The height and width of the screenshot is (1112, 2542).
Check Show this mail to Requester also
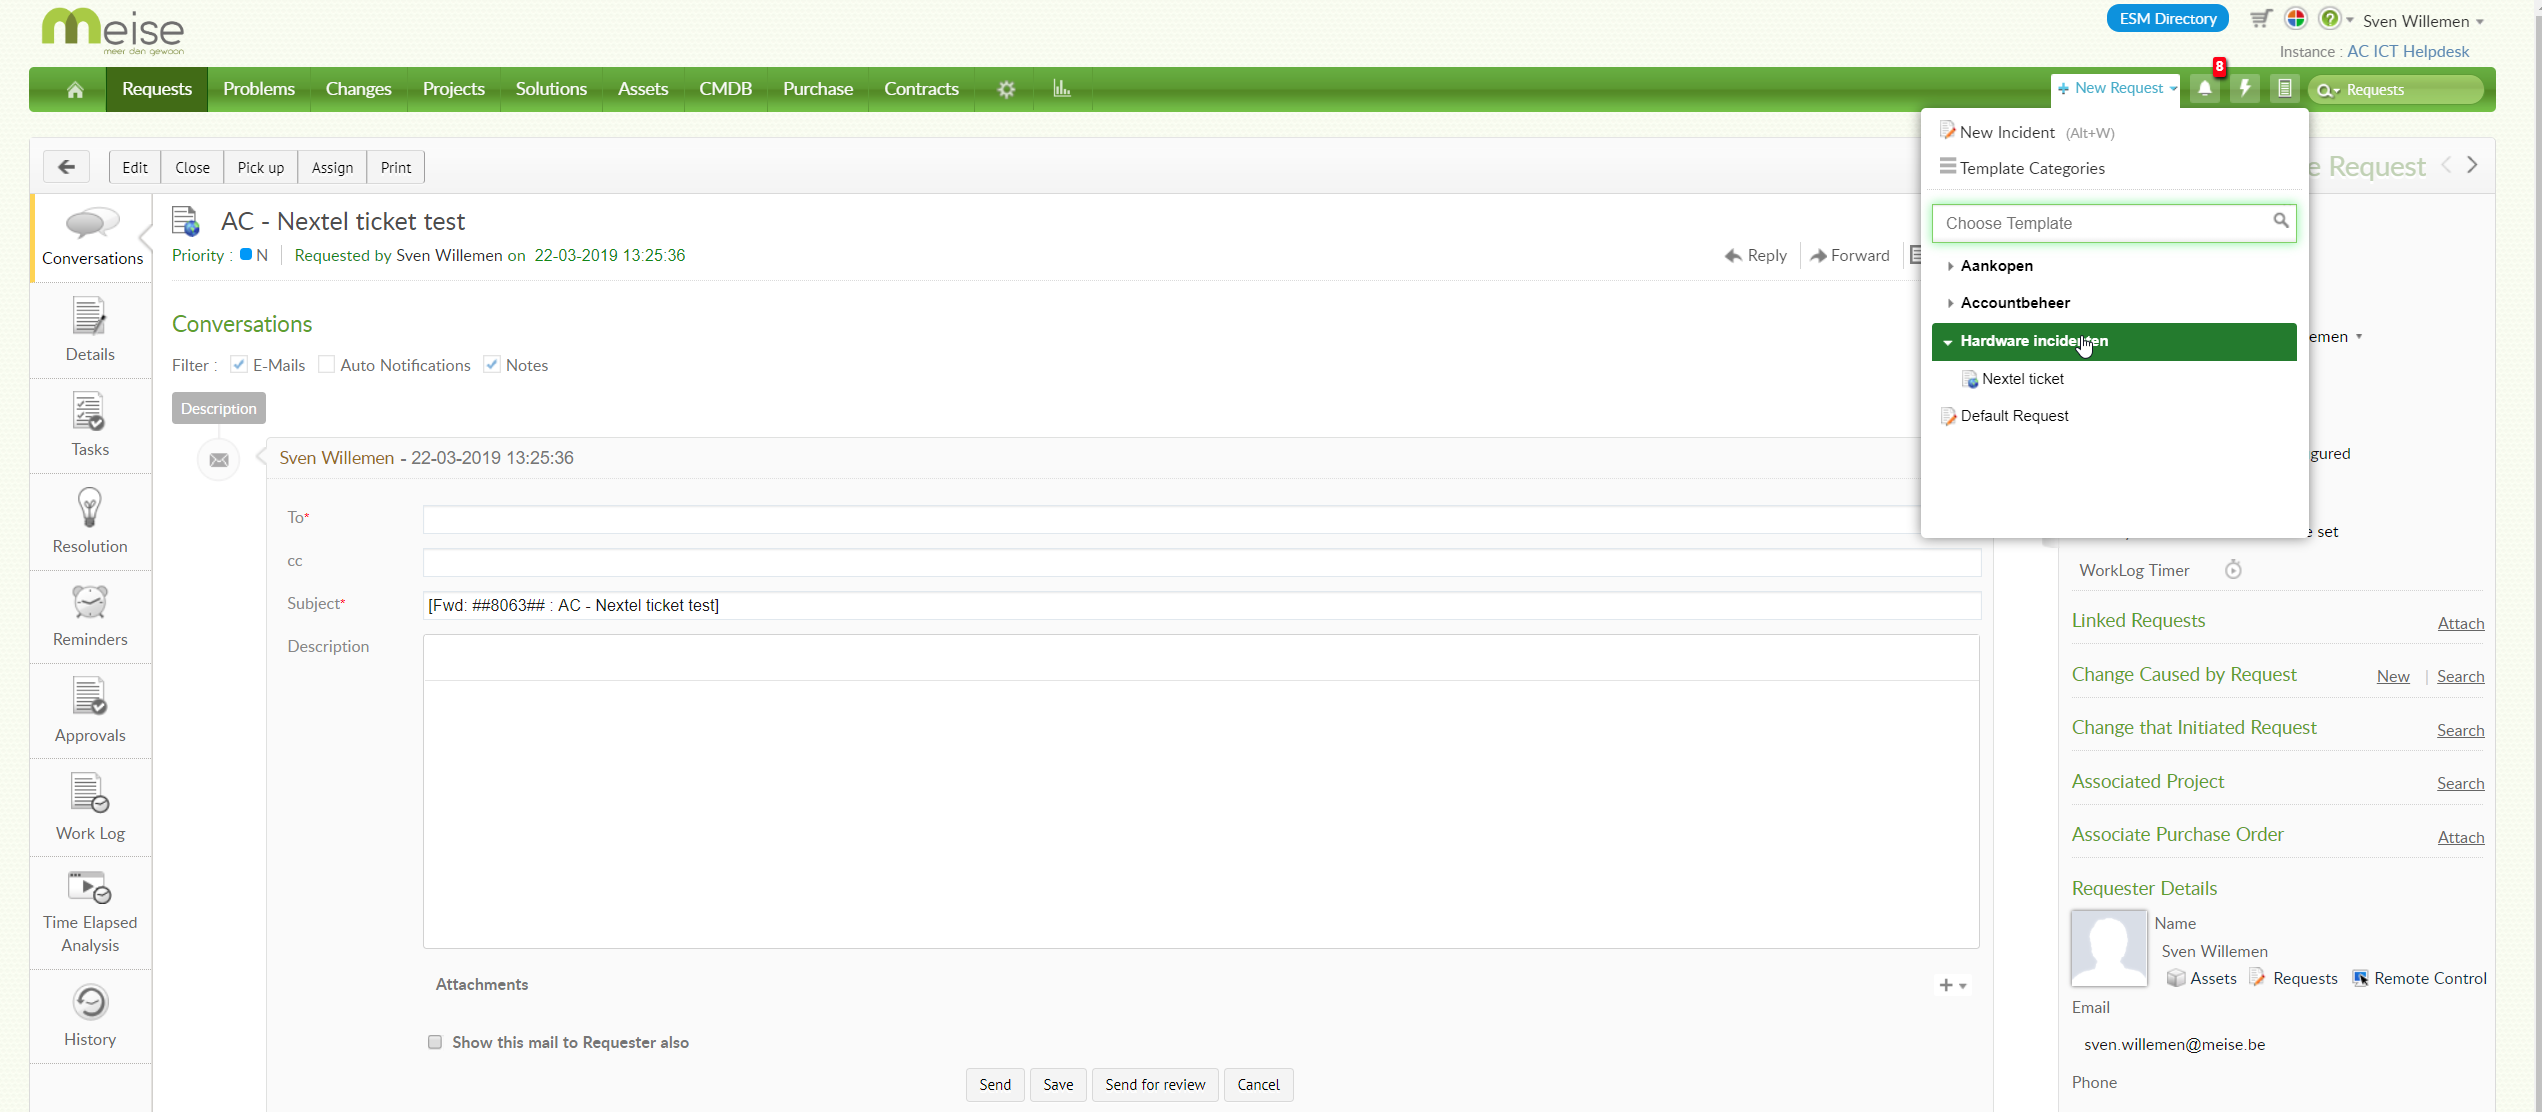click(435, 1042)
